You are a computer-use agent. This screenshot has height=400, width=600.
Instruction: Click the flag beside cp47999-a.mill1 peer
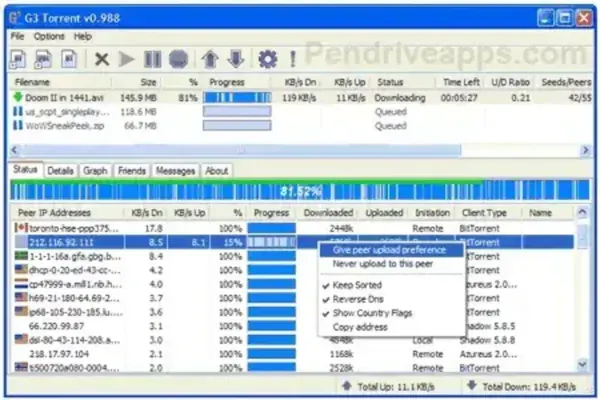[x=21, y=283]
